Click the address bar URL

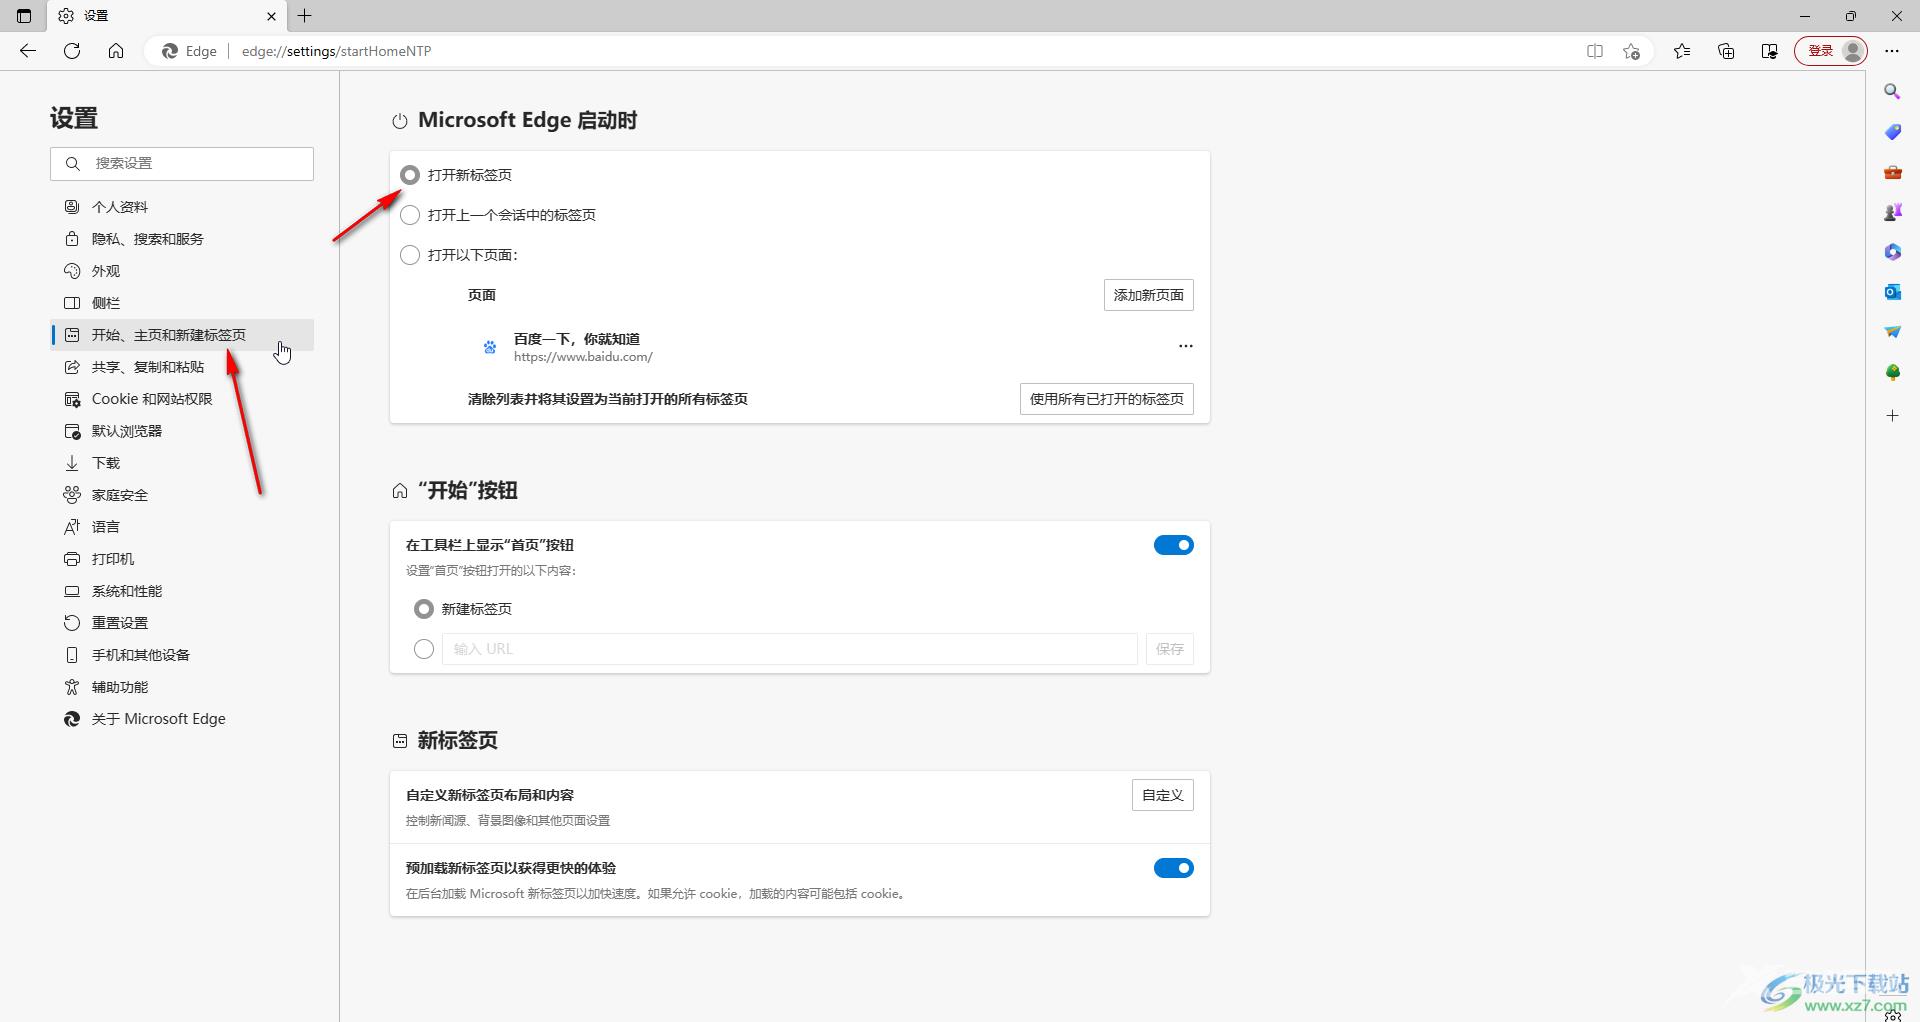336,51
